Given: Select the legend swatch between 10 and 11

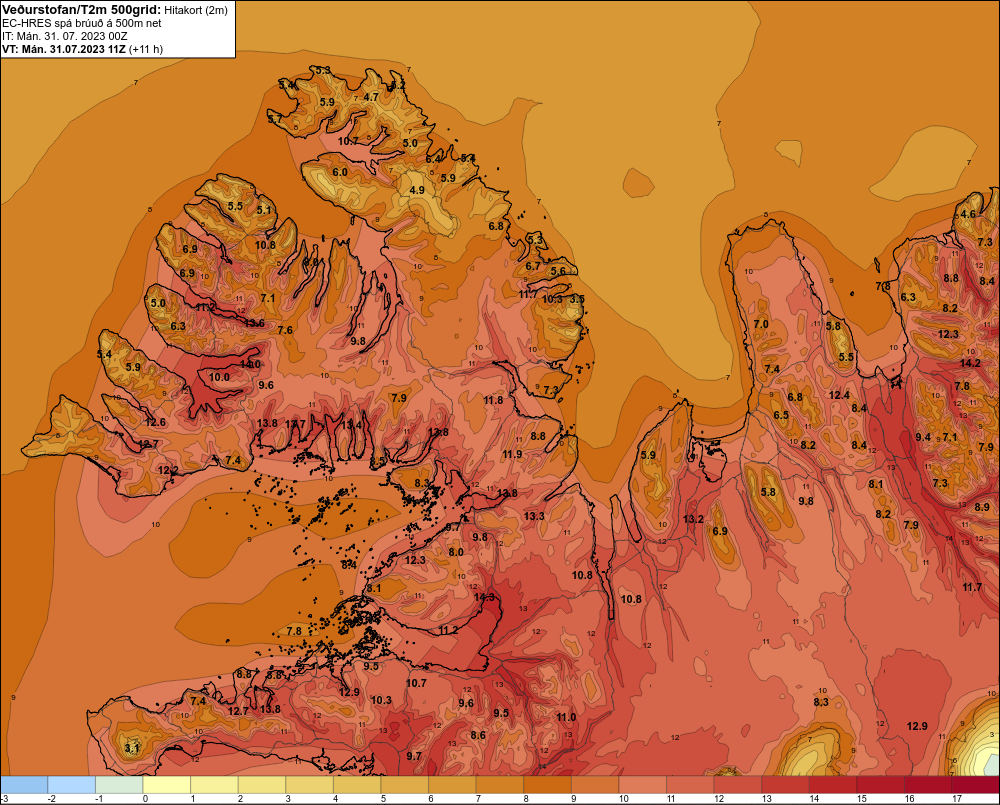Looking at the screenshot, I should (643, 784).
